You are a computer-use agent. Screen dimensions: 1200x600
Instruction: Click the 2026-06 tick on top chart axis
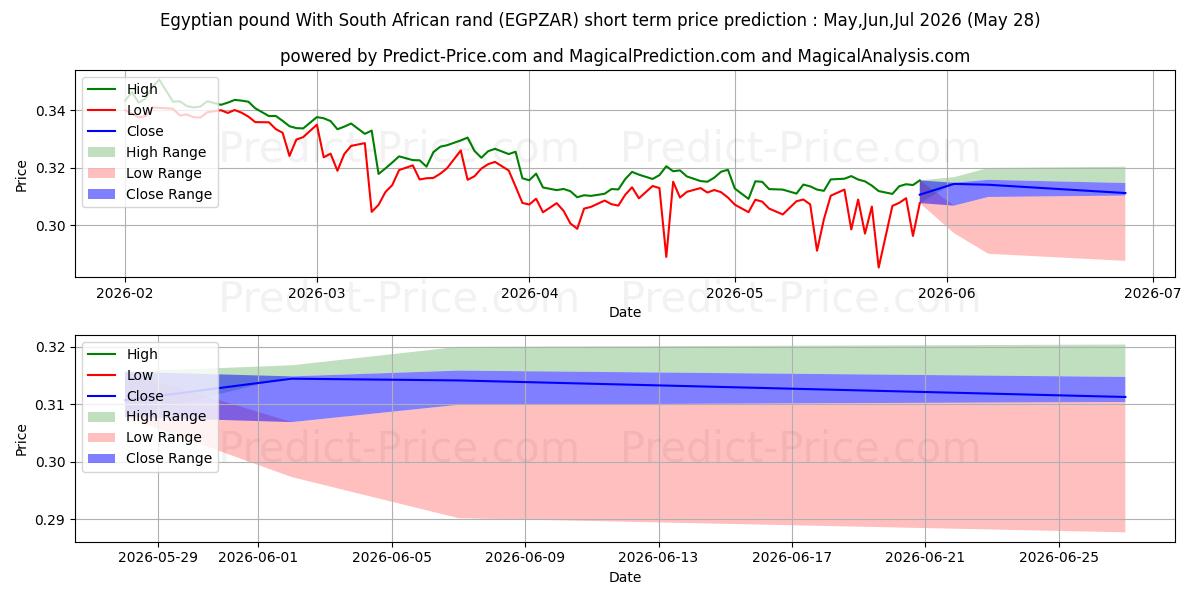coord(947,295)
